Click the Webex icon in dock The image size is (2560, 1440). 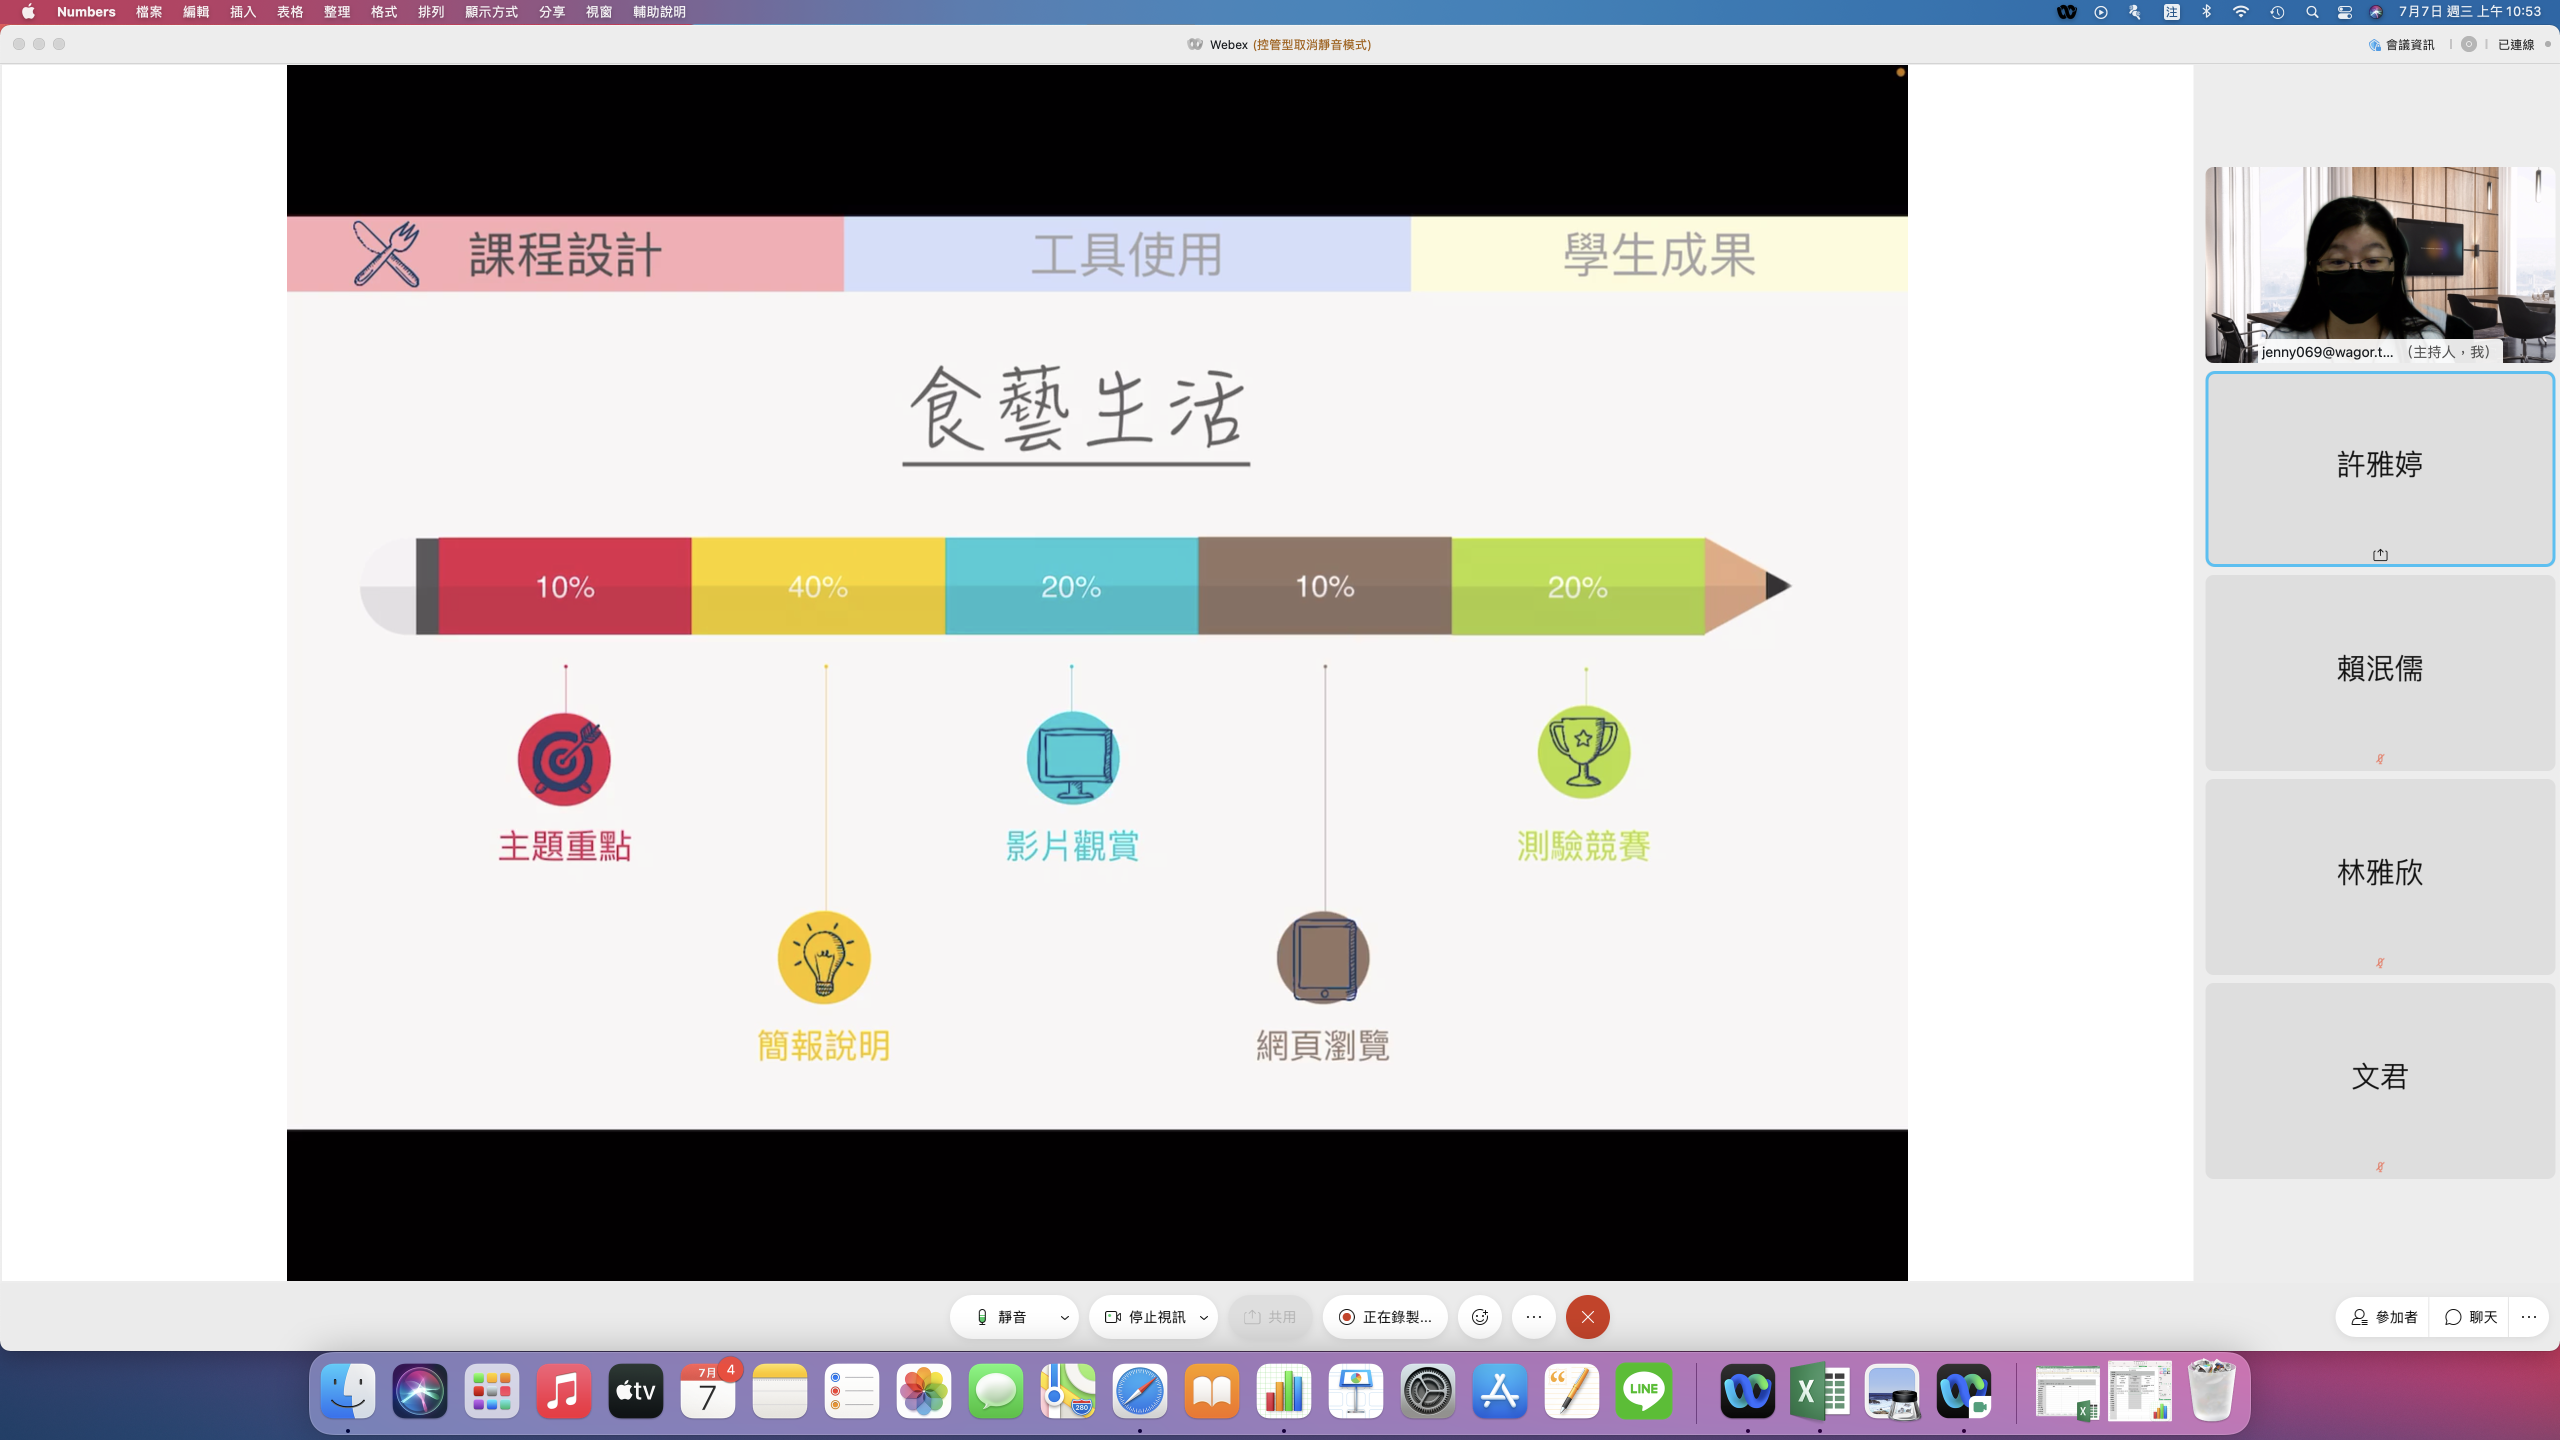click(x=1747, y=1391)
